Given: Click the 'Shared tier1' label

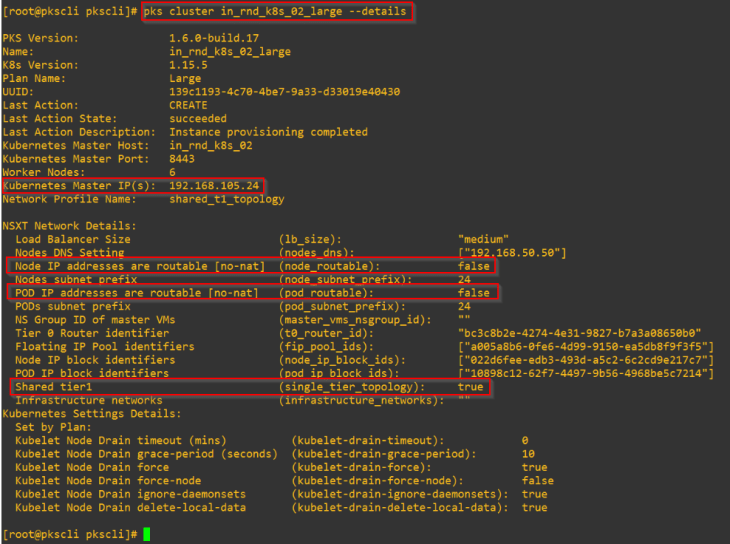Looking at the screenshot, I should [53, 387].
